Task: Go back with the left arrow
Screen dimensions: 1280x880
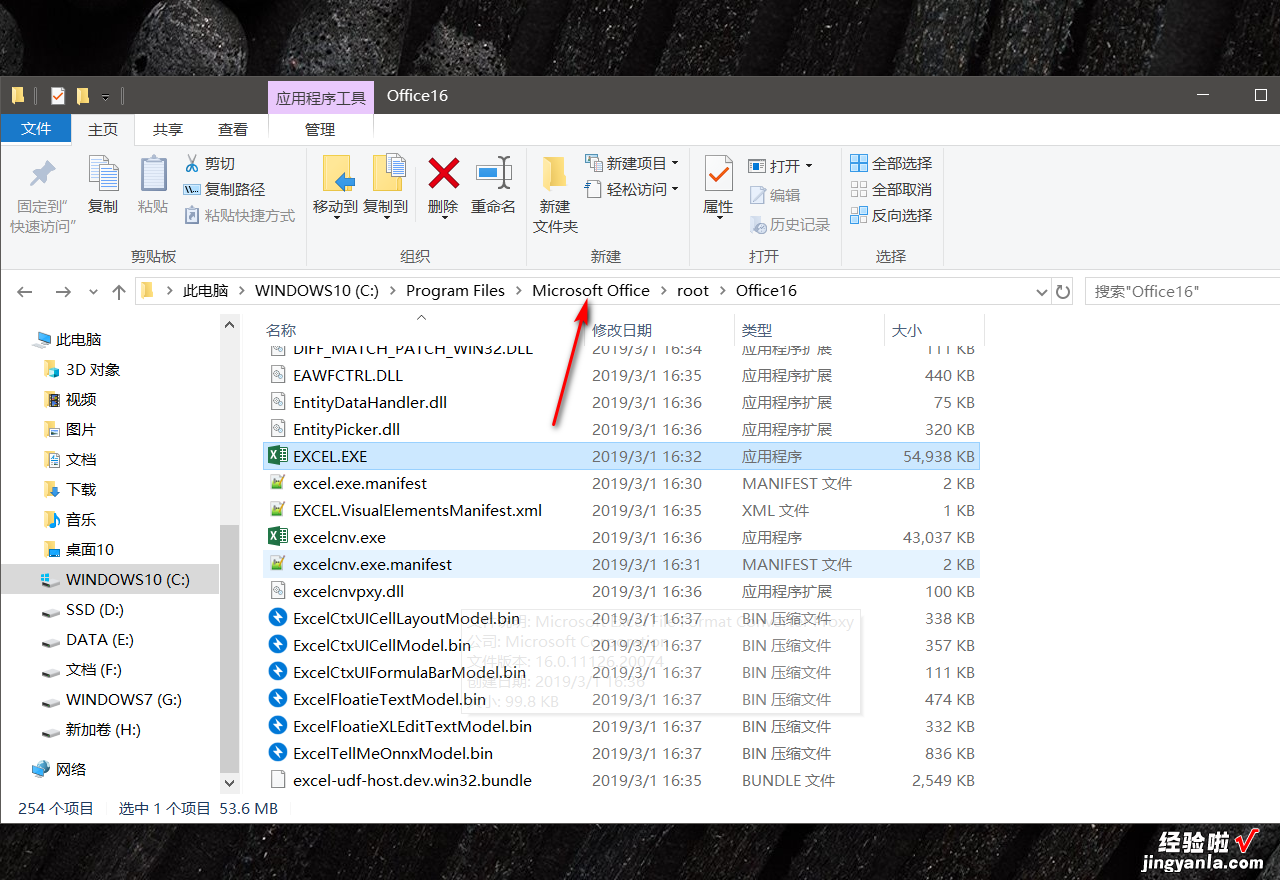Action: click(25, 291)
